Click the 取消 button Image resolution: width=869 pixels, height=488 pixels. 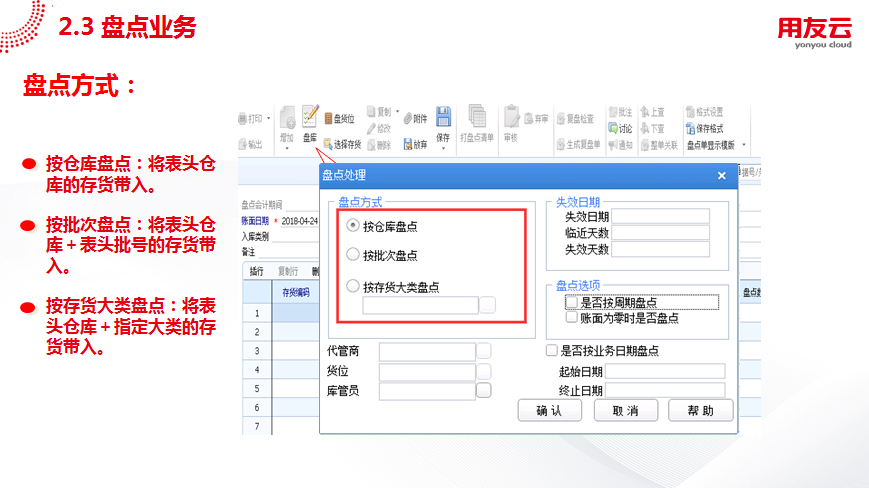[626, 410]
